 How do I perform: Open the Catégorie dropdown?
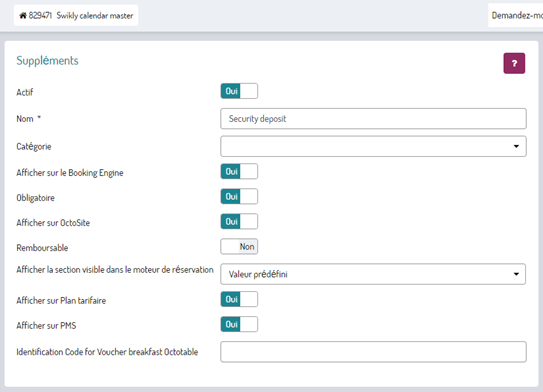click(x=373, y=146)
